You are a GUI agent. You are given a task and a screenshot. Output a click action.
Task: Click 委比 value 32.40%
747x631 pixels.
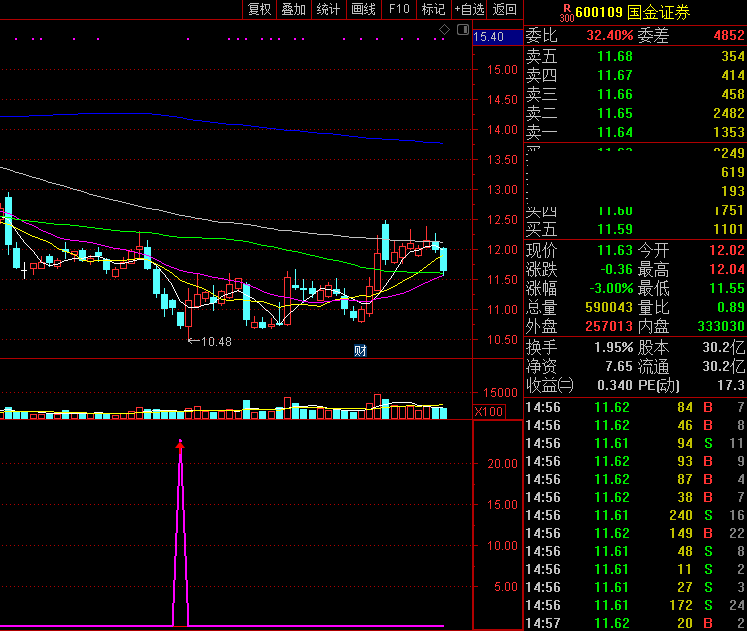(610, 35)
